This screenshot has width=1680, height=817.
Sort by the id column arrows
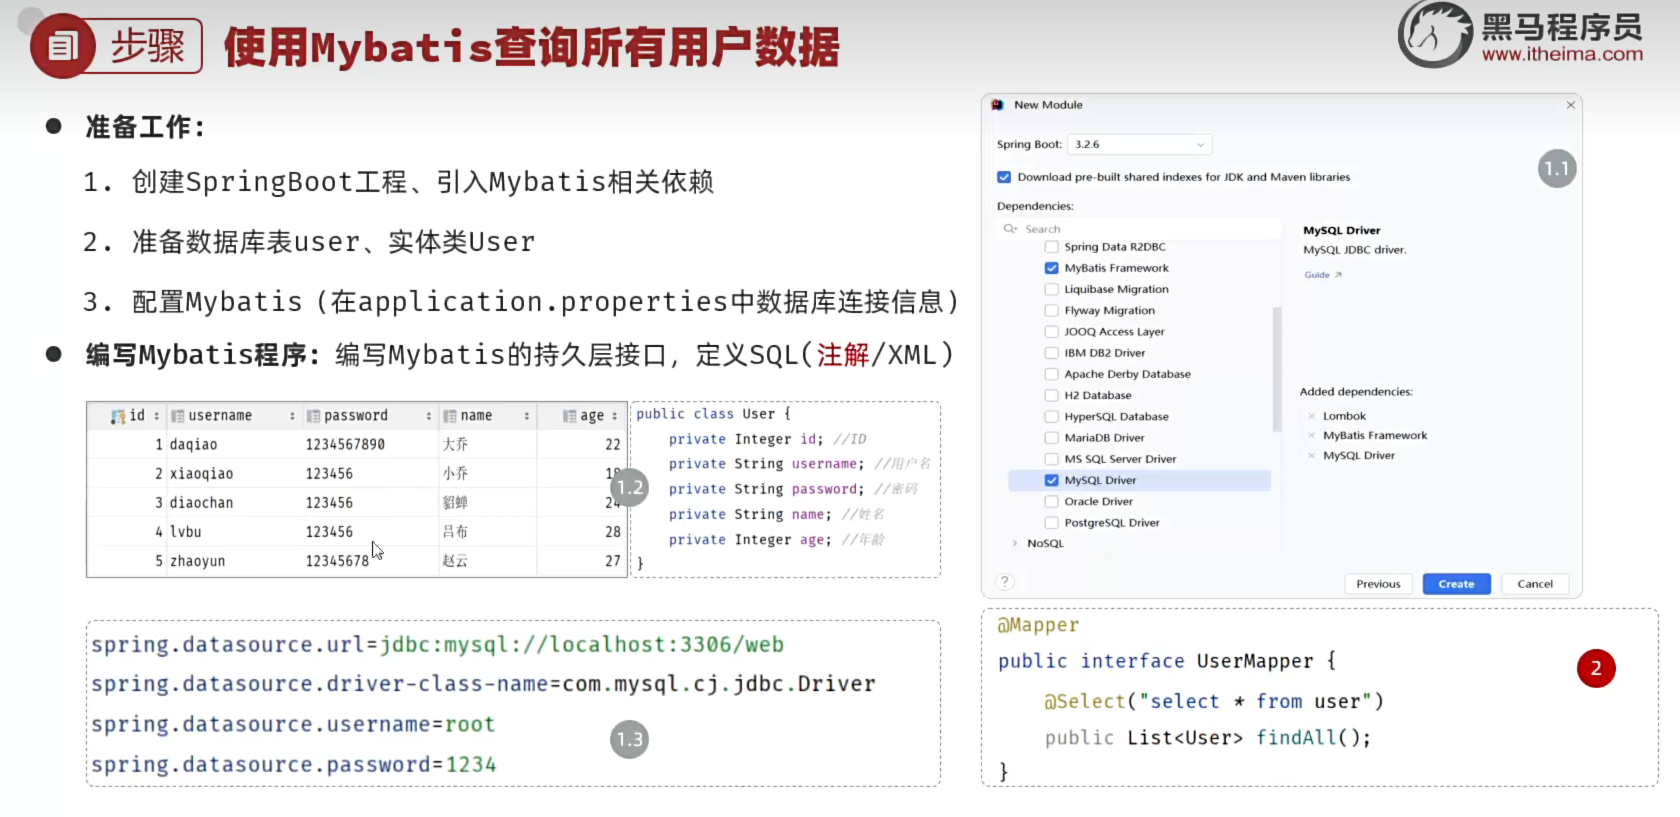tap(156, 416)
